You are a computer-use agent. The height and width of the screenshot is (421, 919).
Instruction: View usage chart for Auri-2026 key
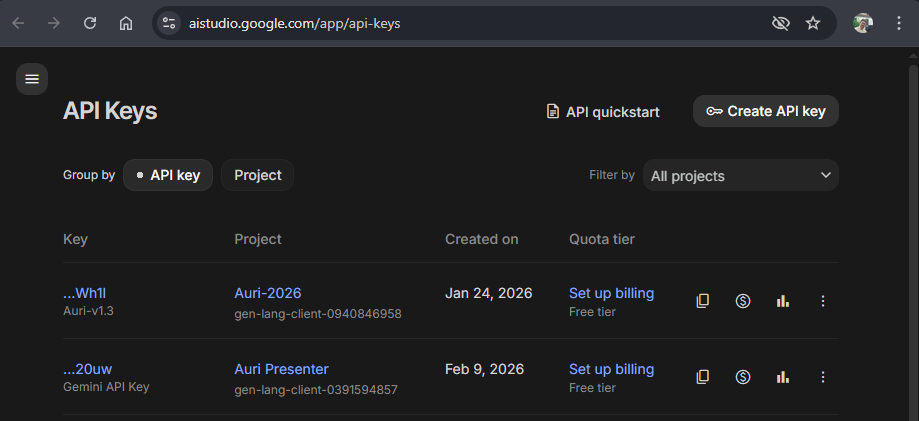(783, 301)
